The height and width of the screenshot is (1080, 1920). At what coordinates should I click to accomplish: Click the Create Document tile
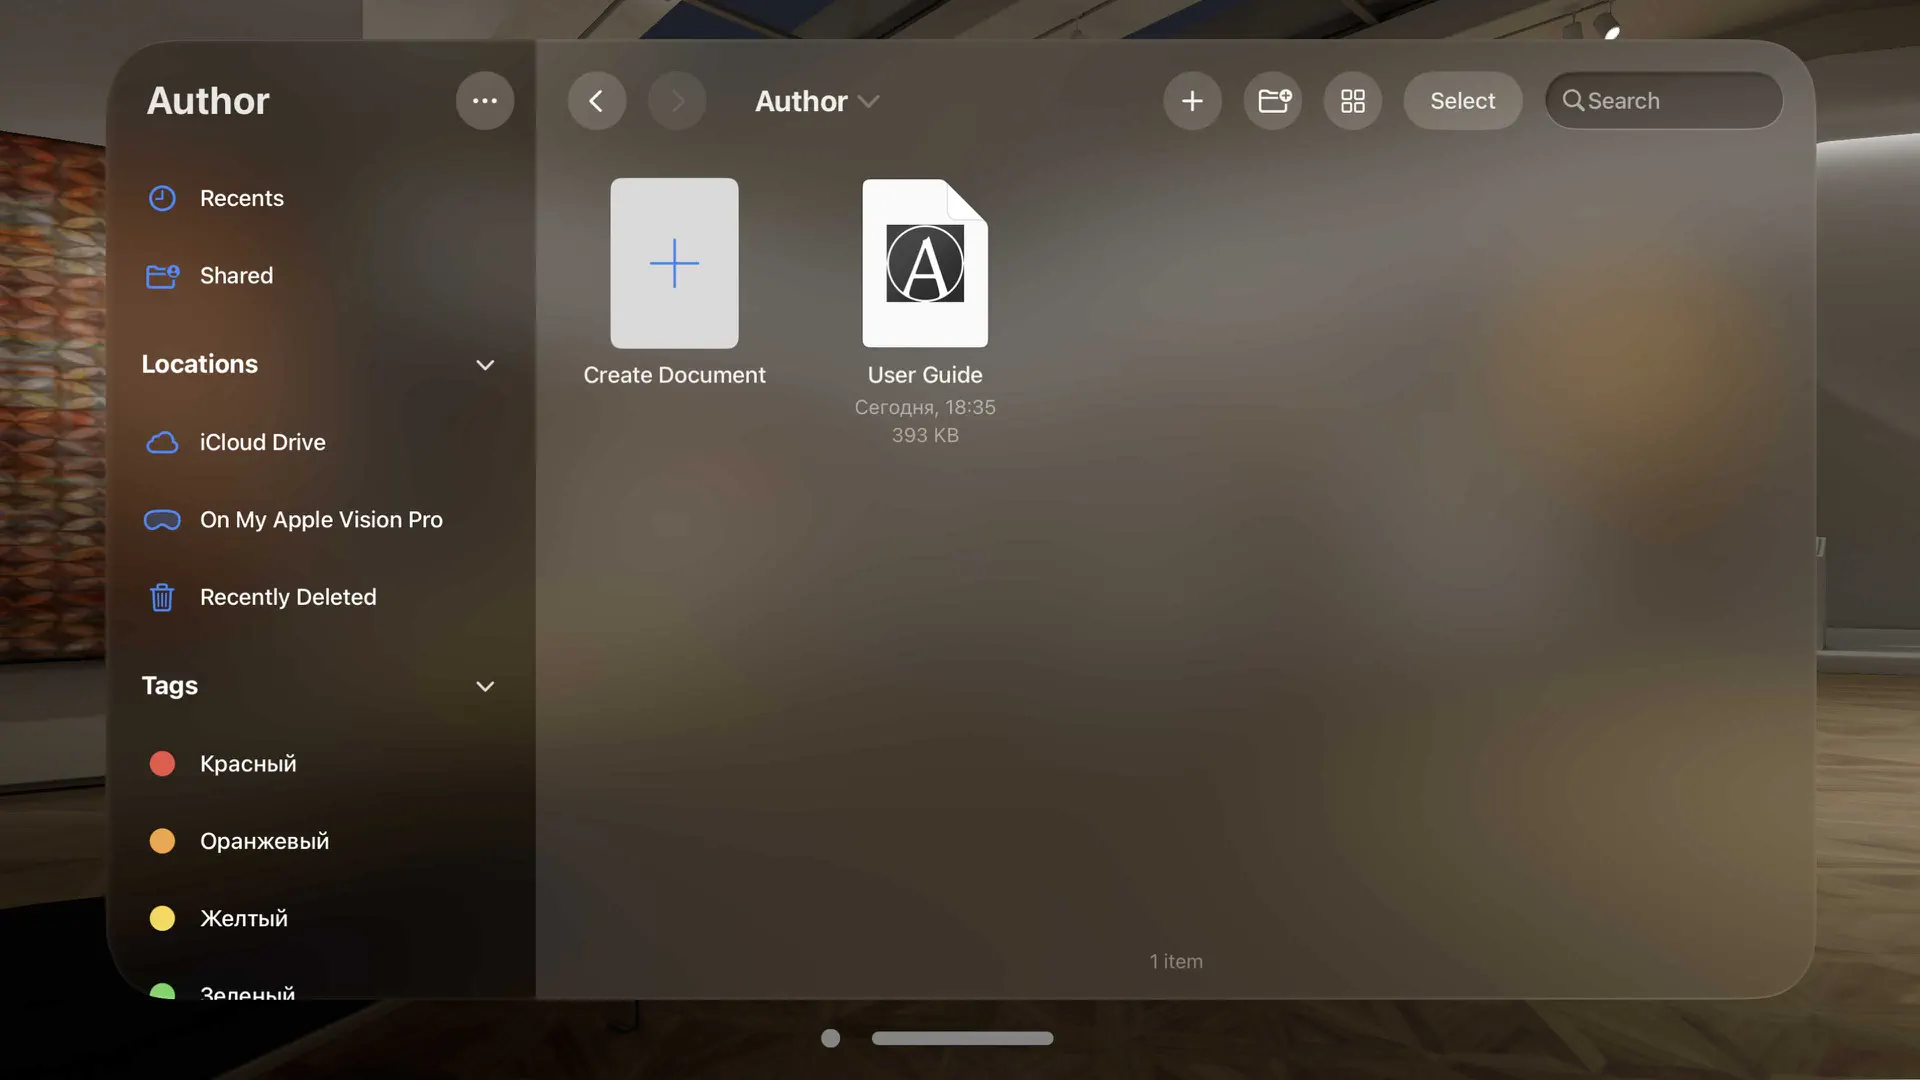tap(674, 263)
